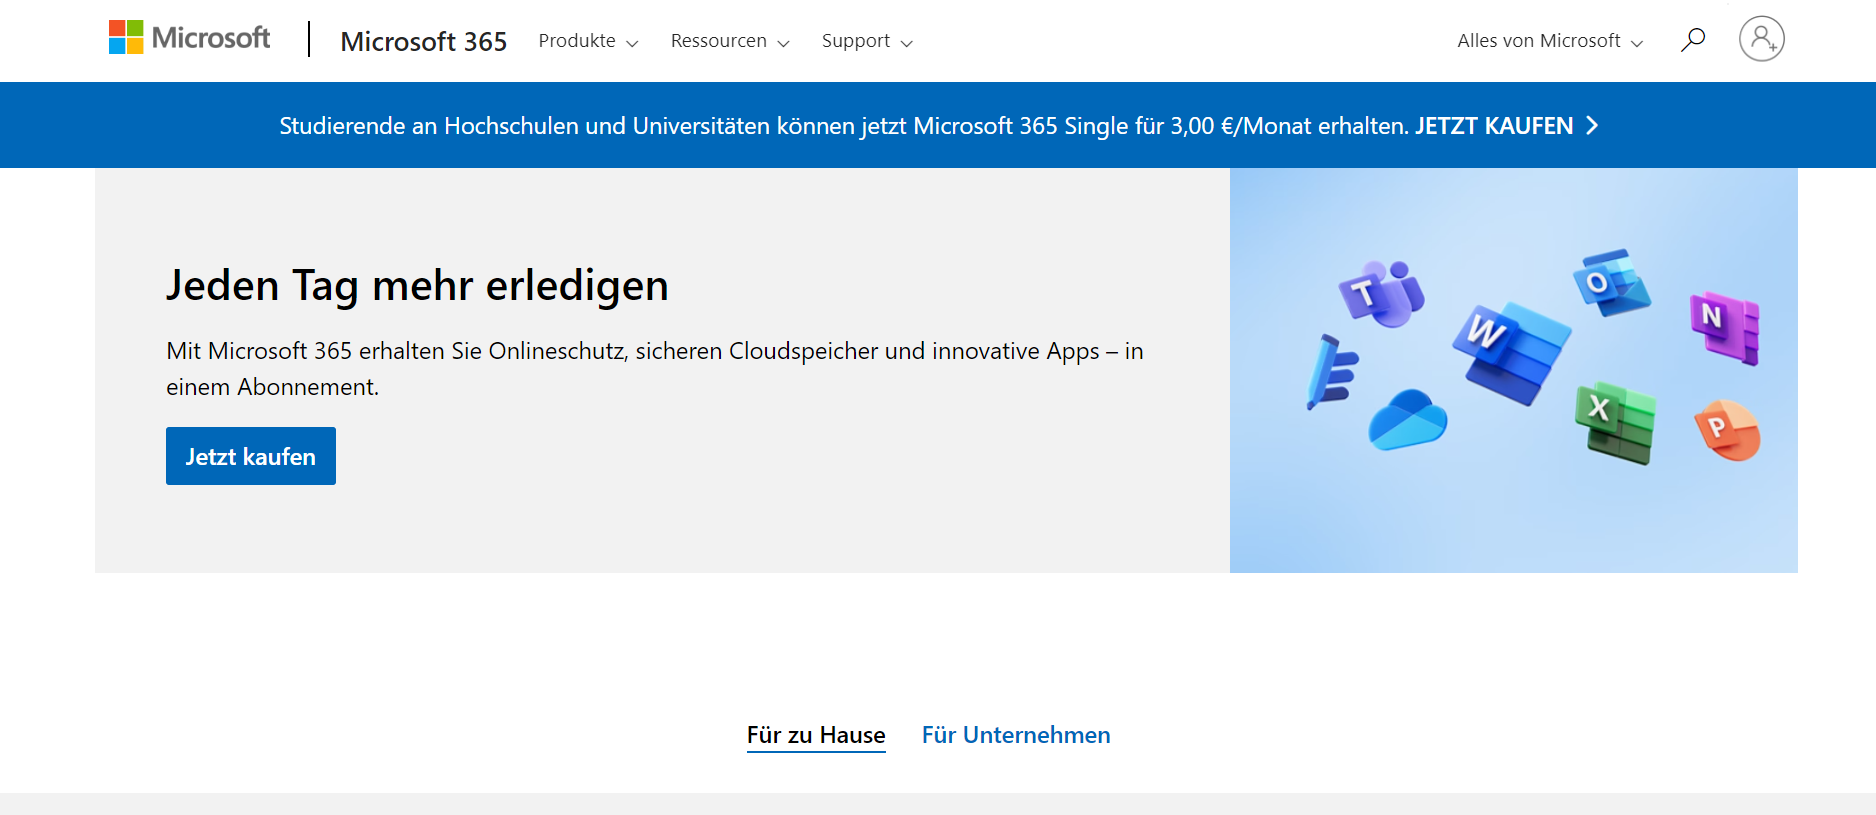The height and width of the screenshot is (815, 1876).
Task: Open the account sign-in avatar icon
Action: point(1762,39)
